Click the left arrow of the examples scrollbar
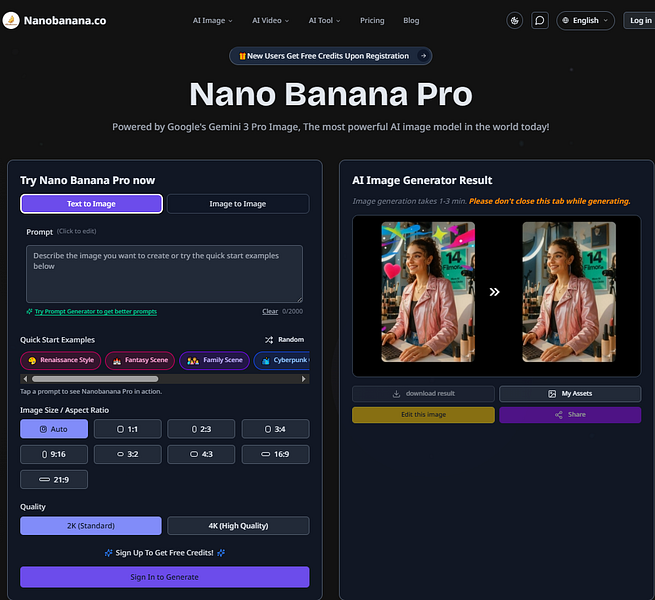This screenshot has width=655, height=600. pos(25,379)
